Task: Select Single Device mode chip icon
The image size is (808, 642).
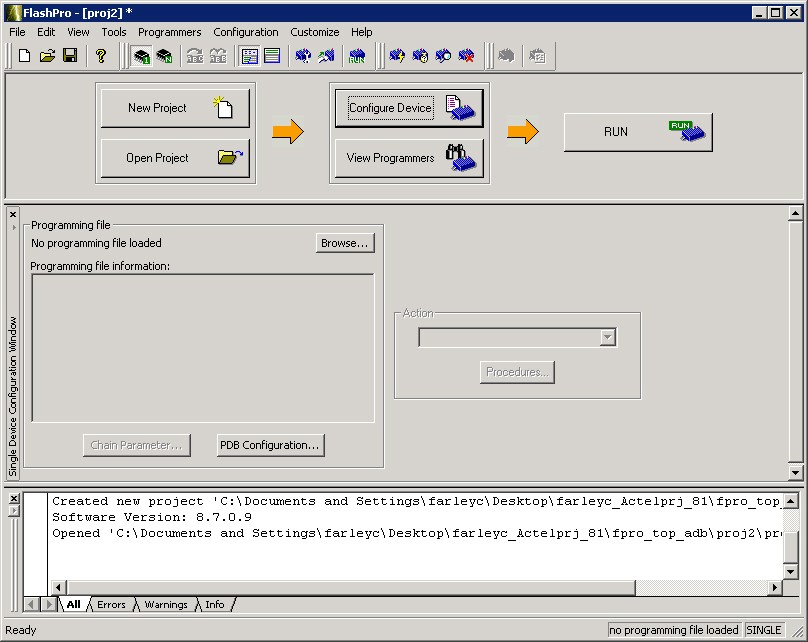Action: click(141, 56)
